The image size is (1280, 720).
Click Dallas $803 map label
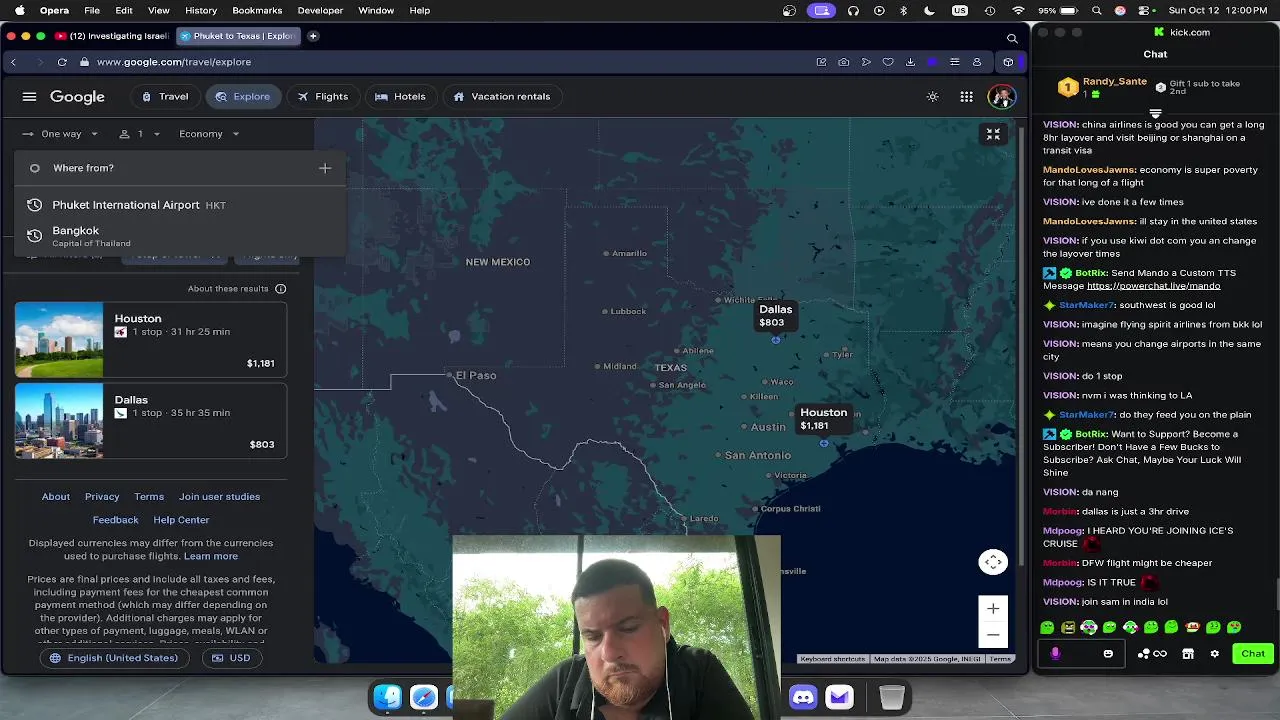click(775, 316)
